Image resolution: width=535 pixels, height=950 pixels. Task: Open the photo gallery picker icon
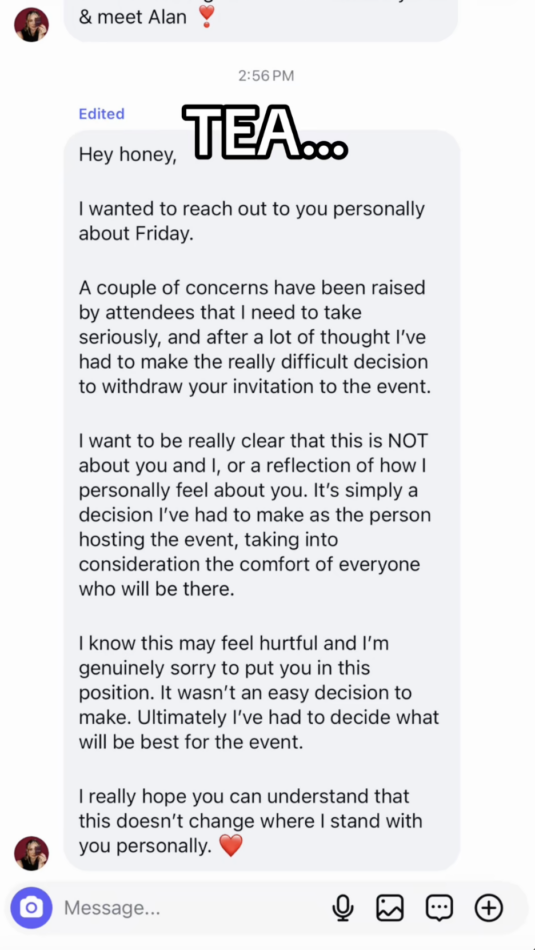(x=390, y=908)
